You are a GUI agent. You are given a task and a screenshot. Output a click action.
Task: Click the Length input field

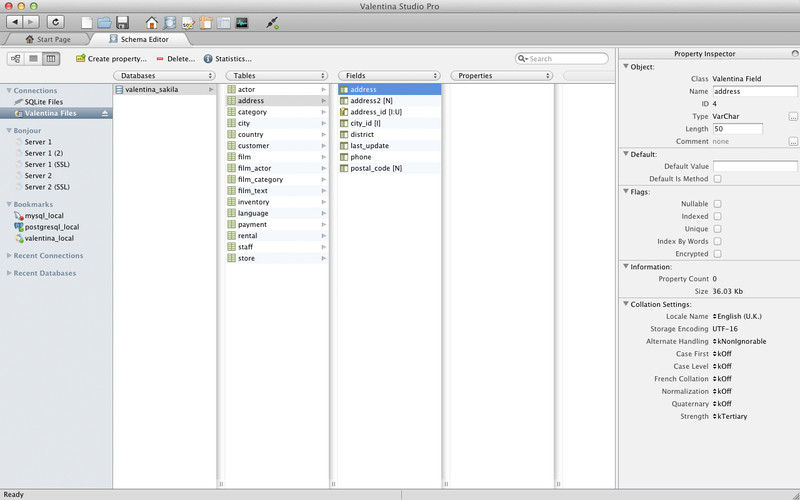point(737,129)
